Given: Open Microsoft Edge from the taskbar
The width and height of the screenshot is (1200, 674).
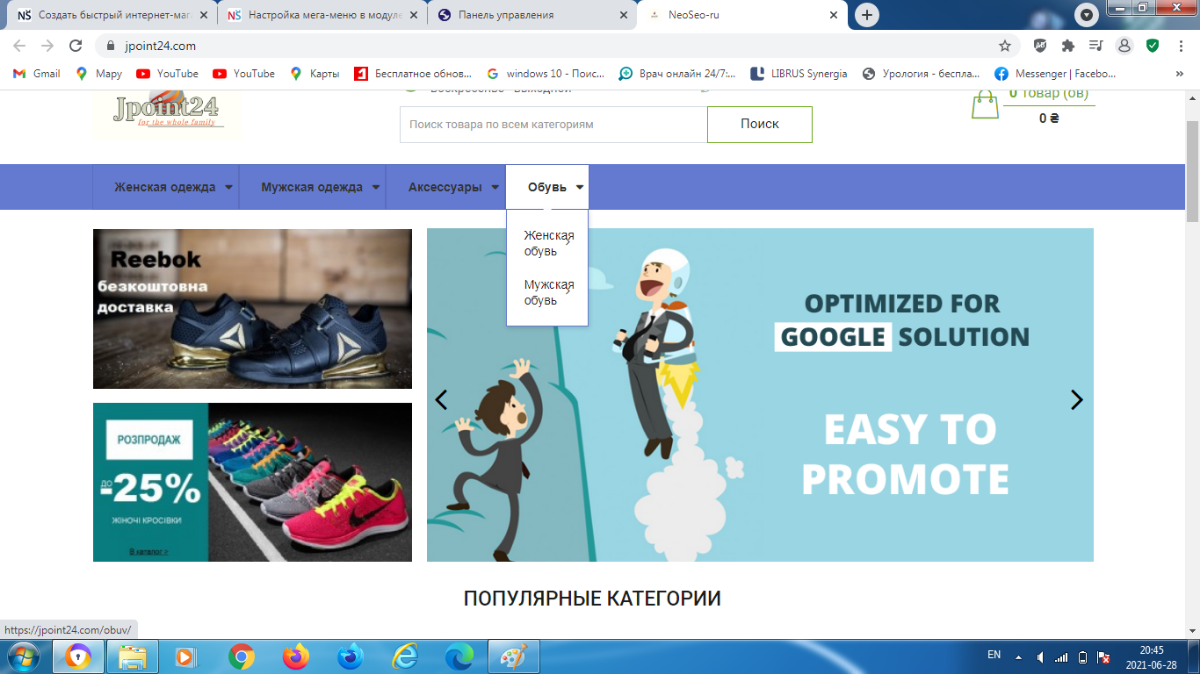Looking at the screenshot, I should [x=459, y=657].
